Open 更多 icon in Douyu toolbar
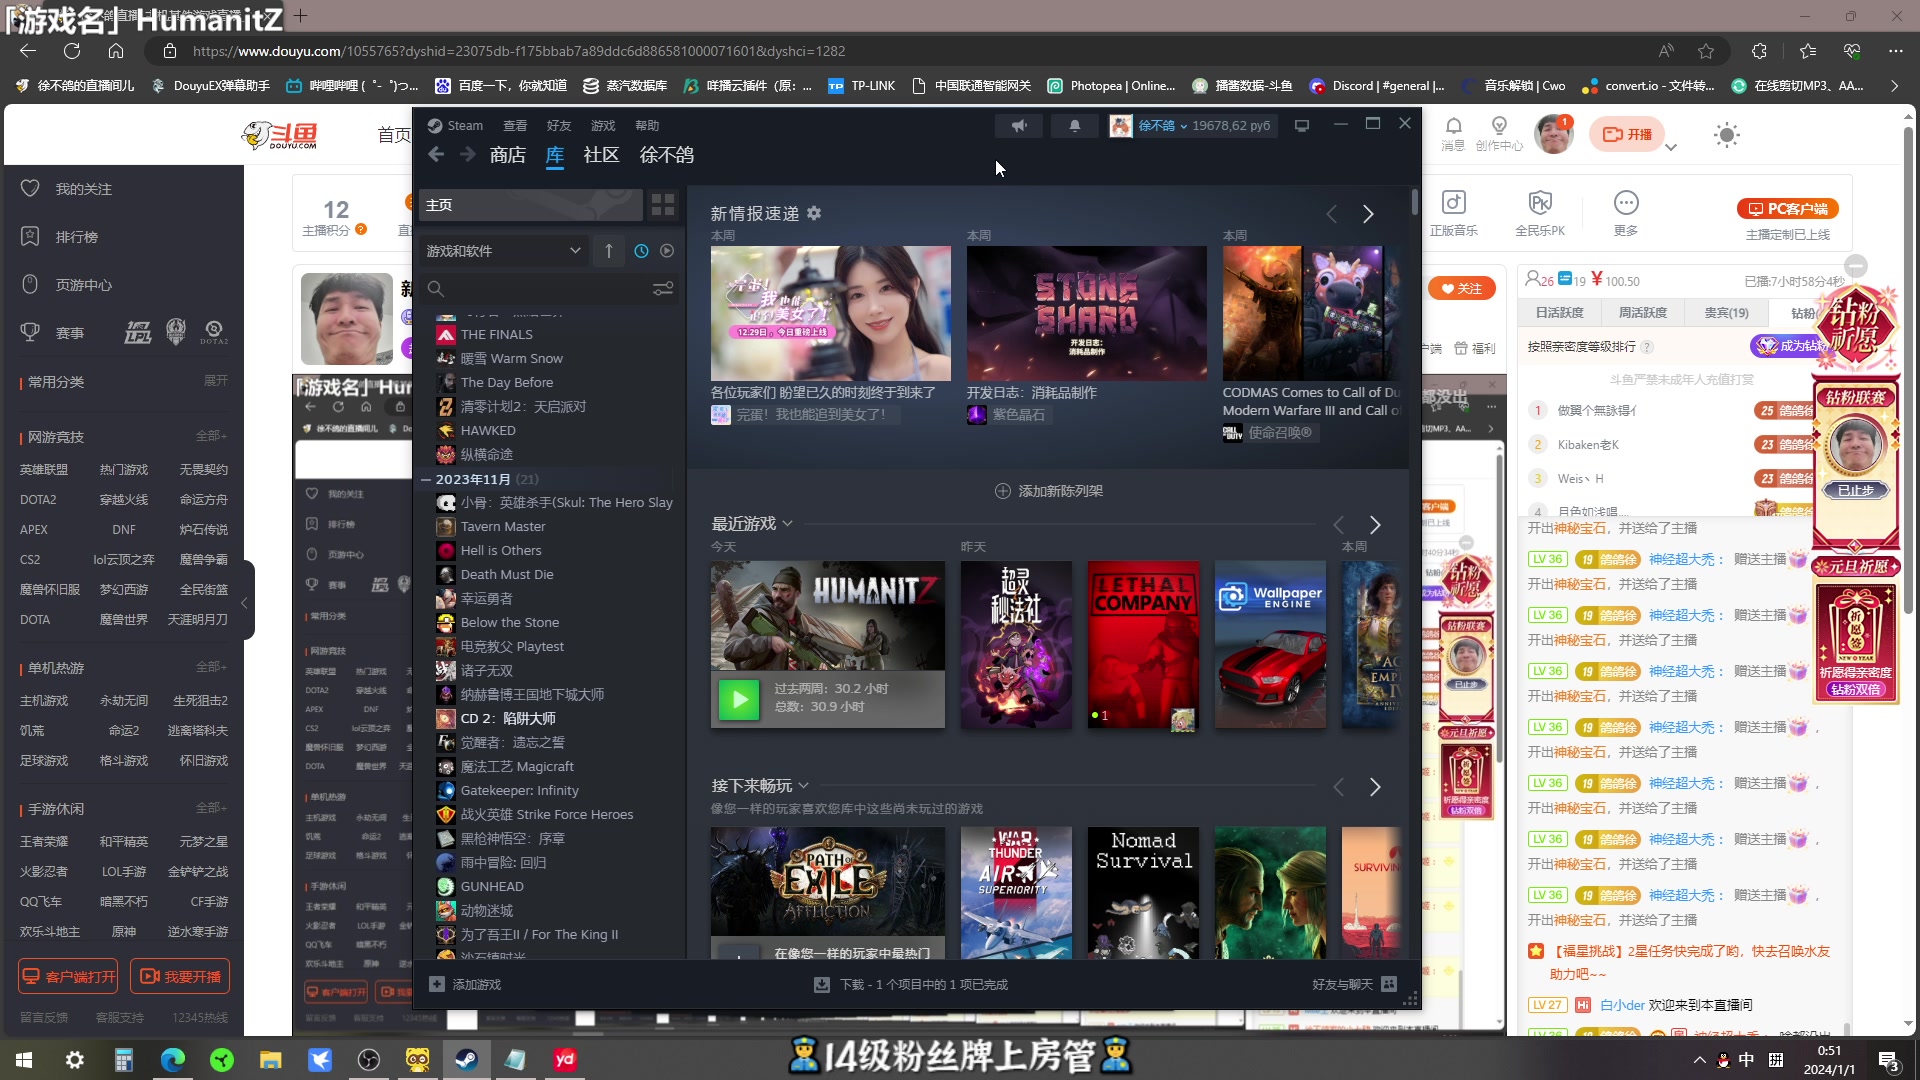 tap(1626, 213)
